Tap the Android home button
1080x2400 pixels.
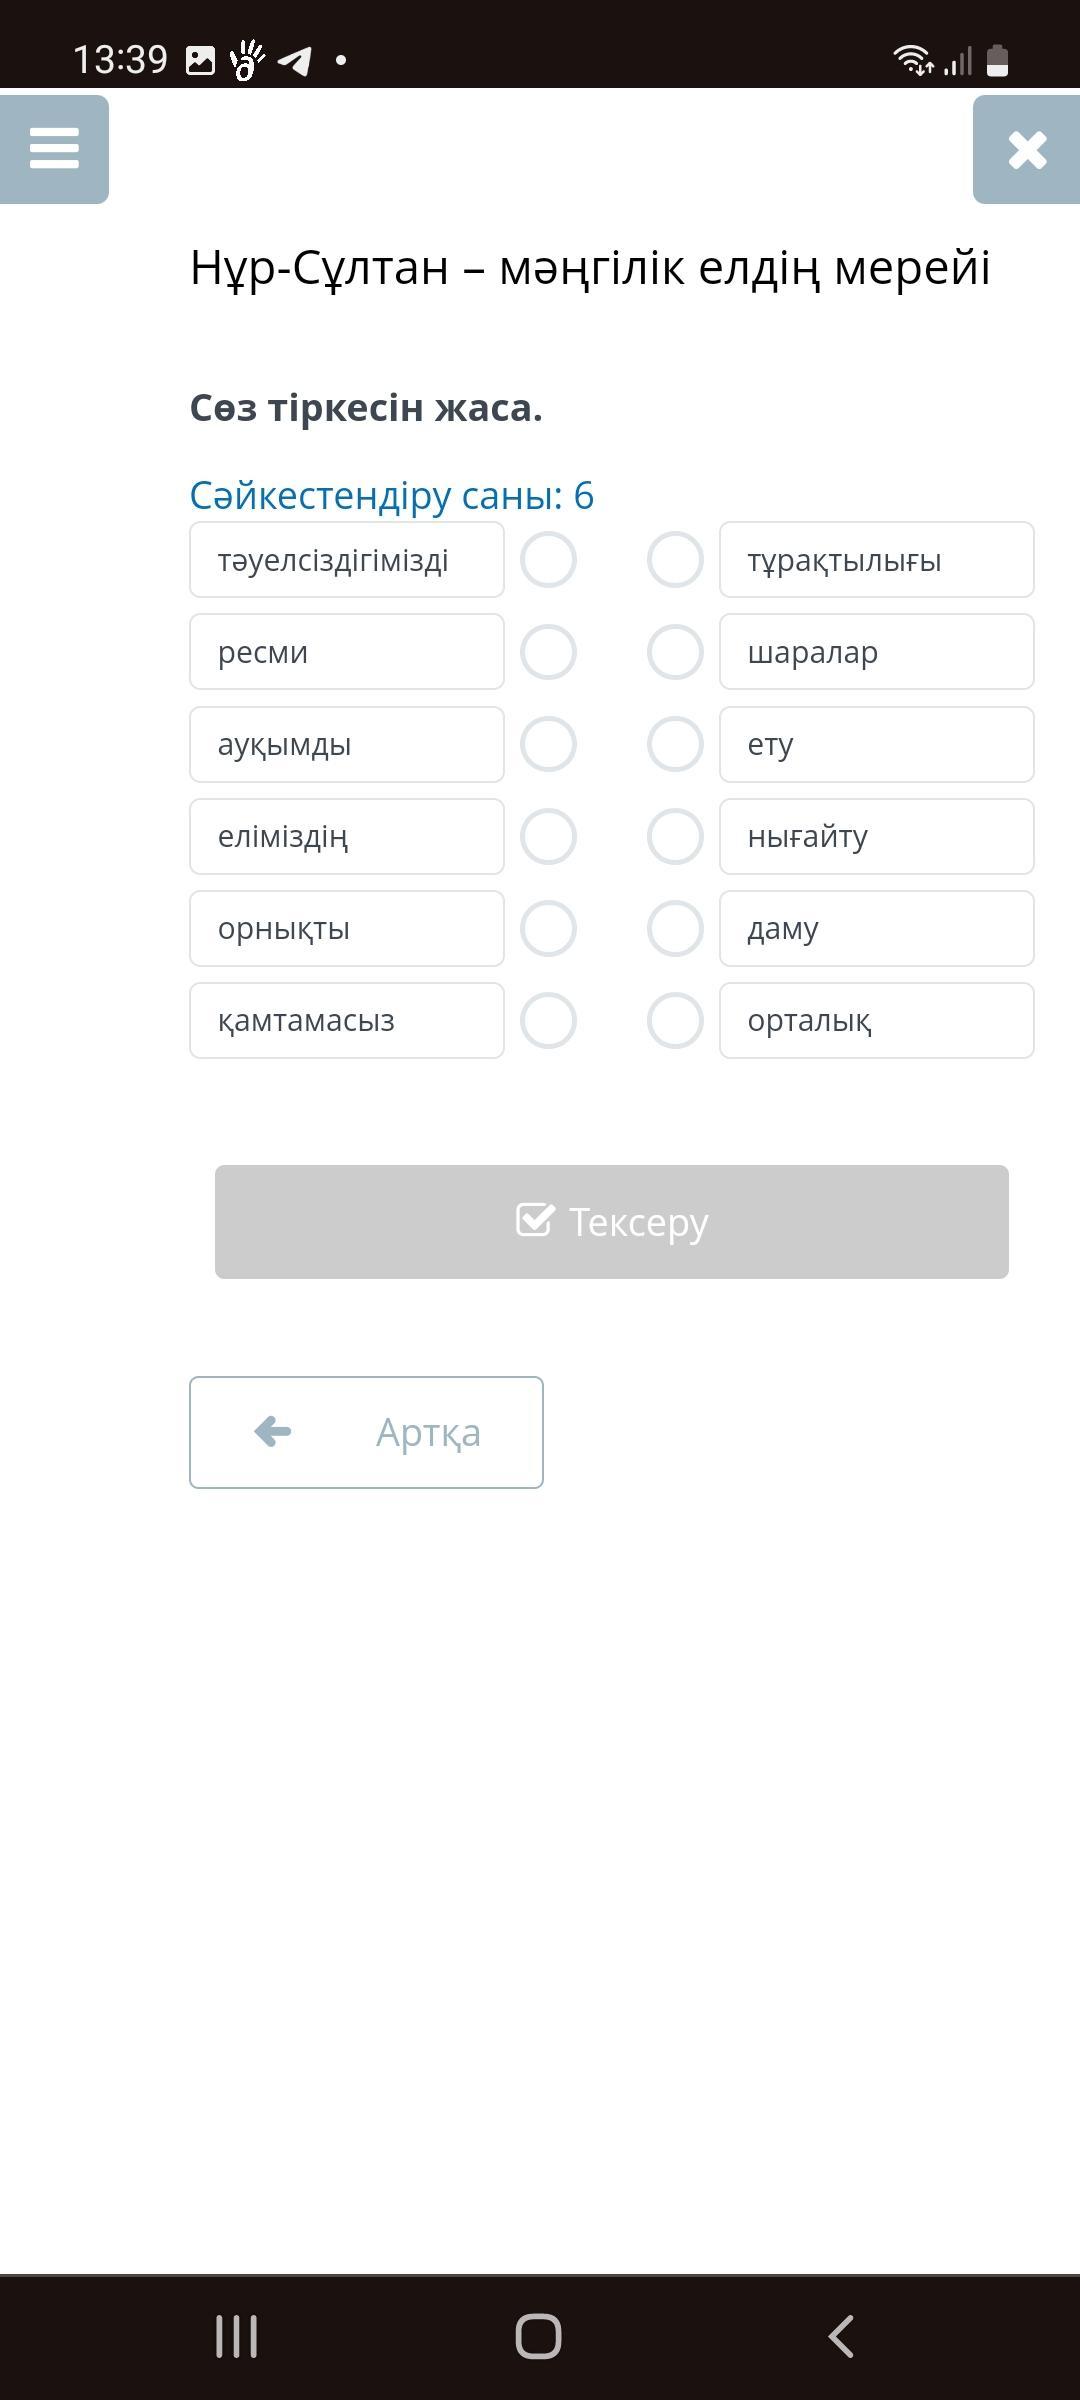click(x=538, y=2337)
